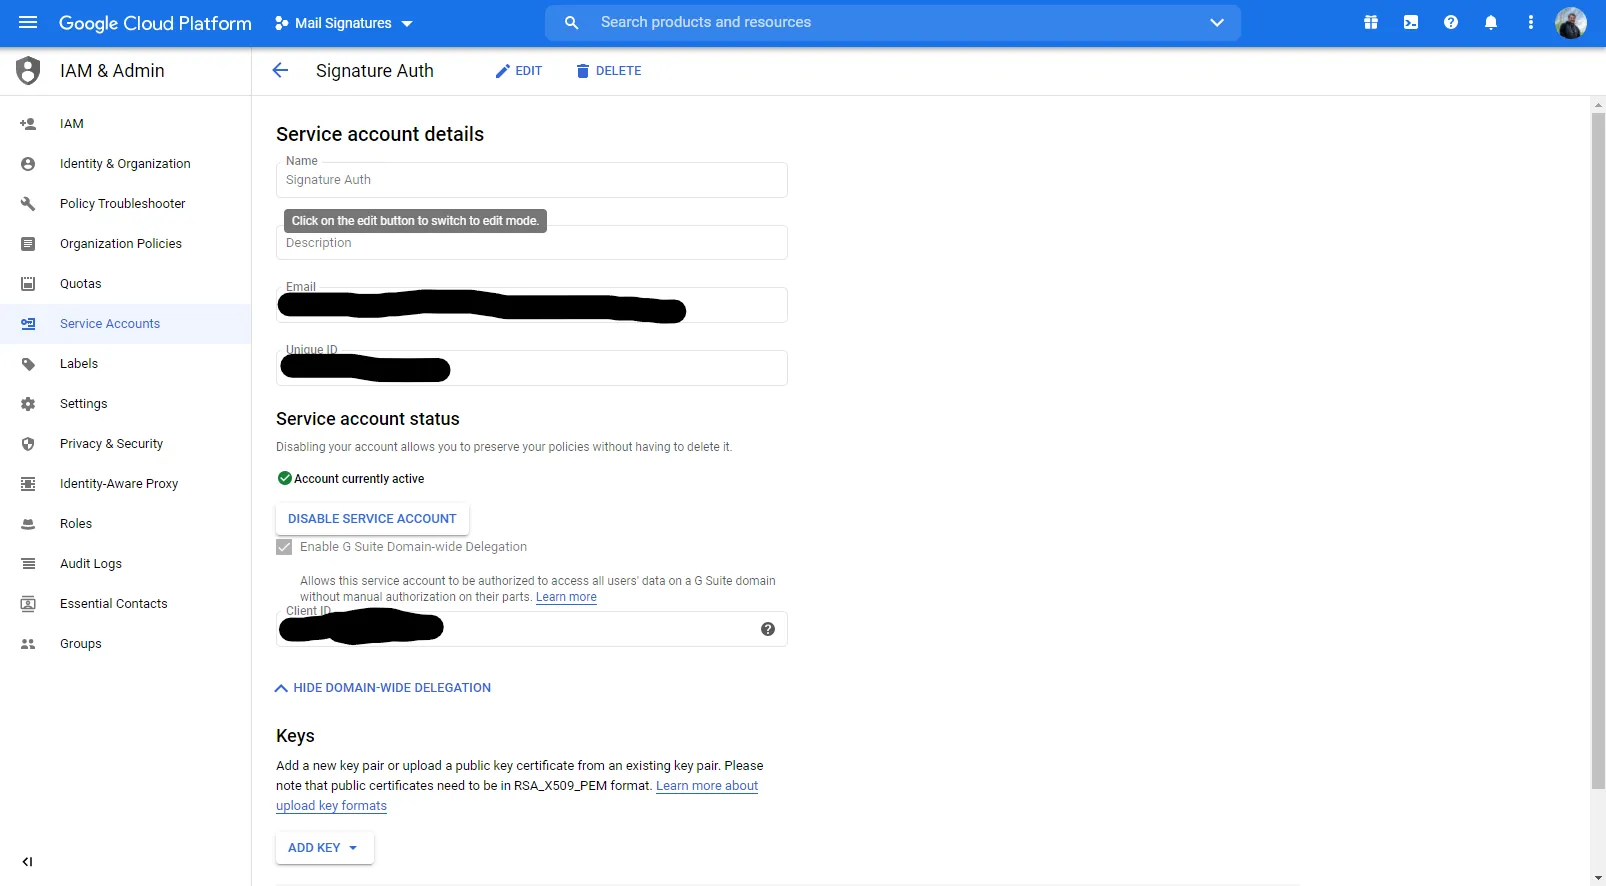Open Policy Troubleshooter page

(123, 204)
